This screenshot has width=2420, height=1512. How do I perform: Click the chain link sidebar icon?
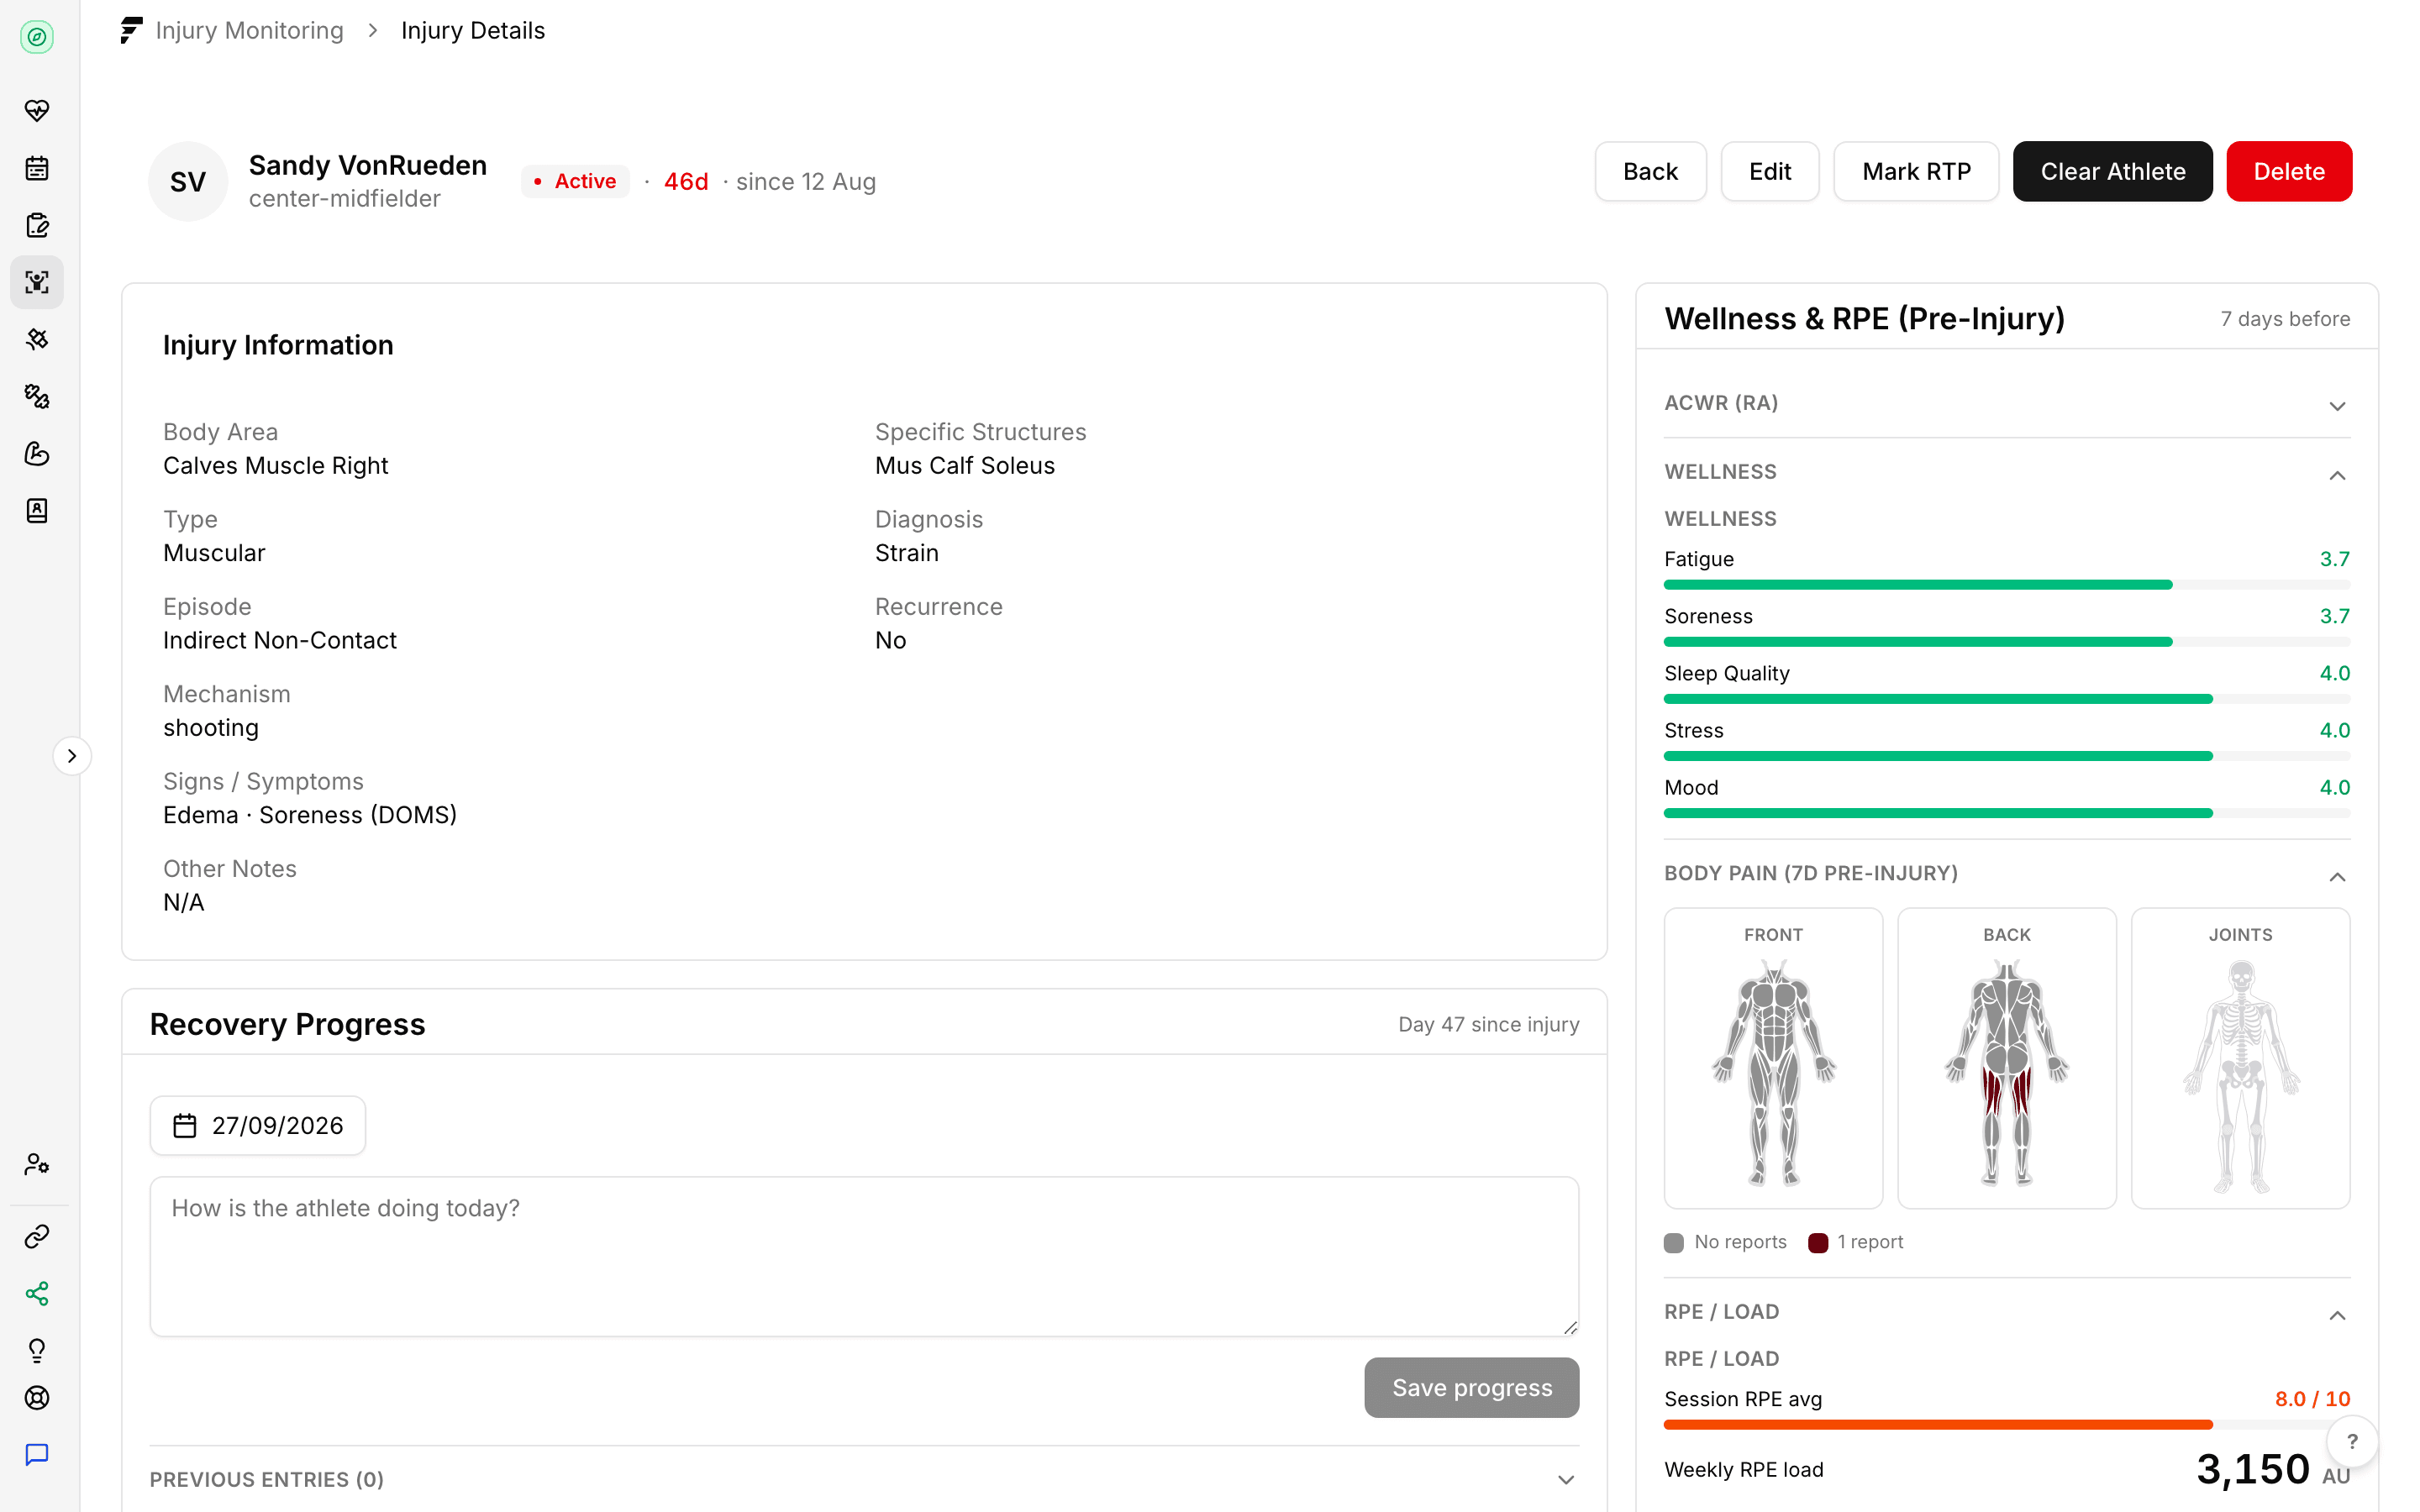click(x=37, y=1237)
